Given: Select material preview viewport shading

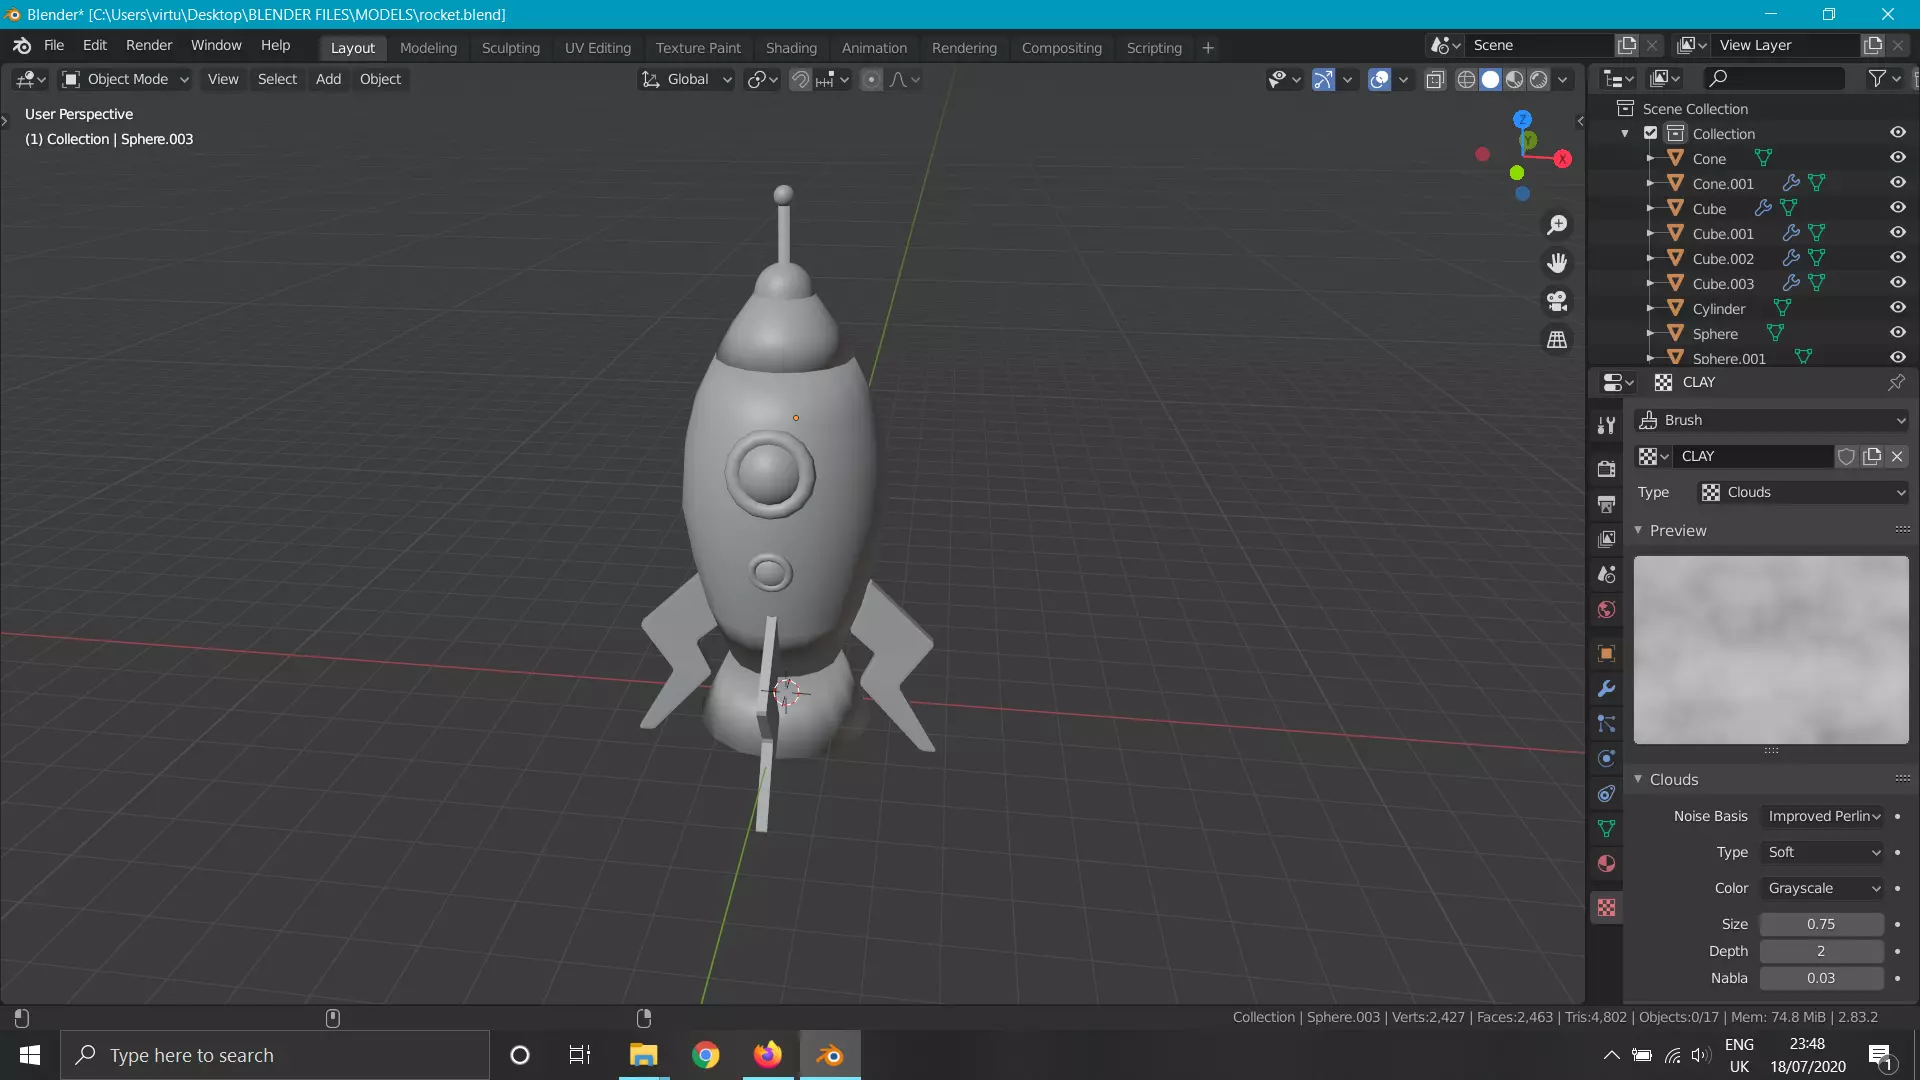Looking at the screenshot, I should click(x=1515, y=79).
